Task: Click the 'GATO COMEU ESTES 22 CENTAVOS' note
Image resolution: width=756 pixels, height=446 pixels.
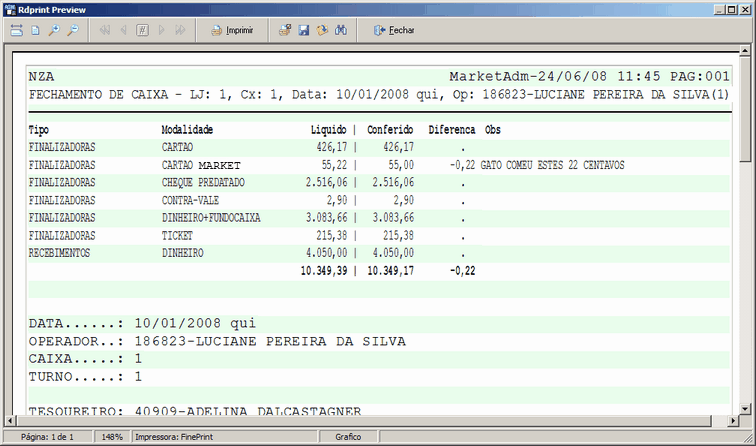Action: tap(553, 165)
